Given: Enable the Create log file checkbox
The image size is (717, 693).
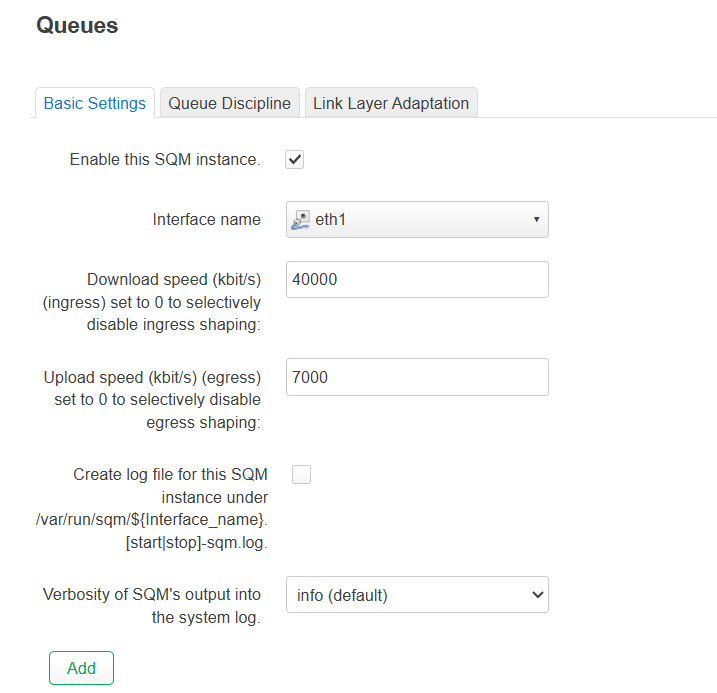Looking at the screenshot, I should (301, 475).
